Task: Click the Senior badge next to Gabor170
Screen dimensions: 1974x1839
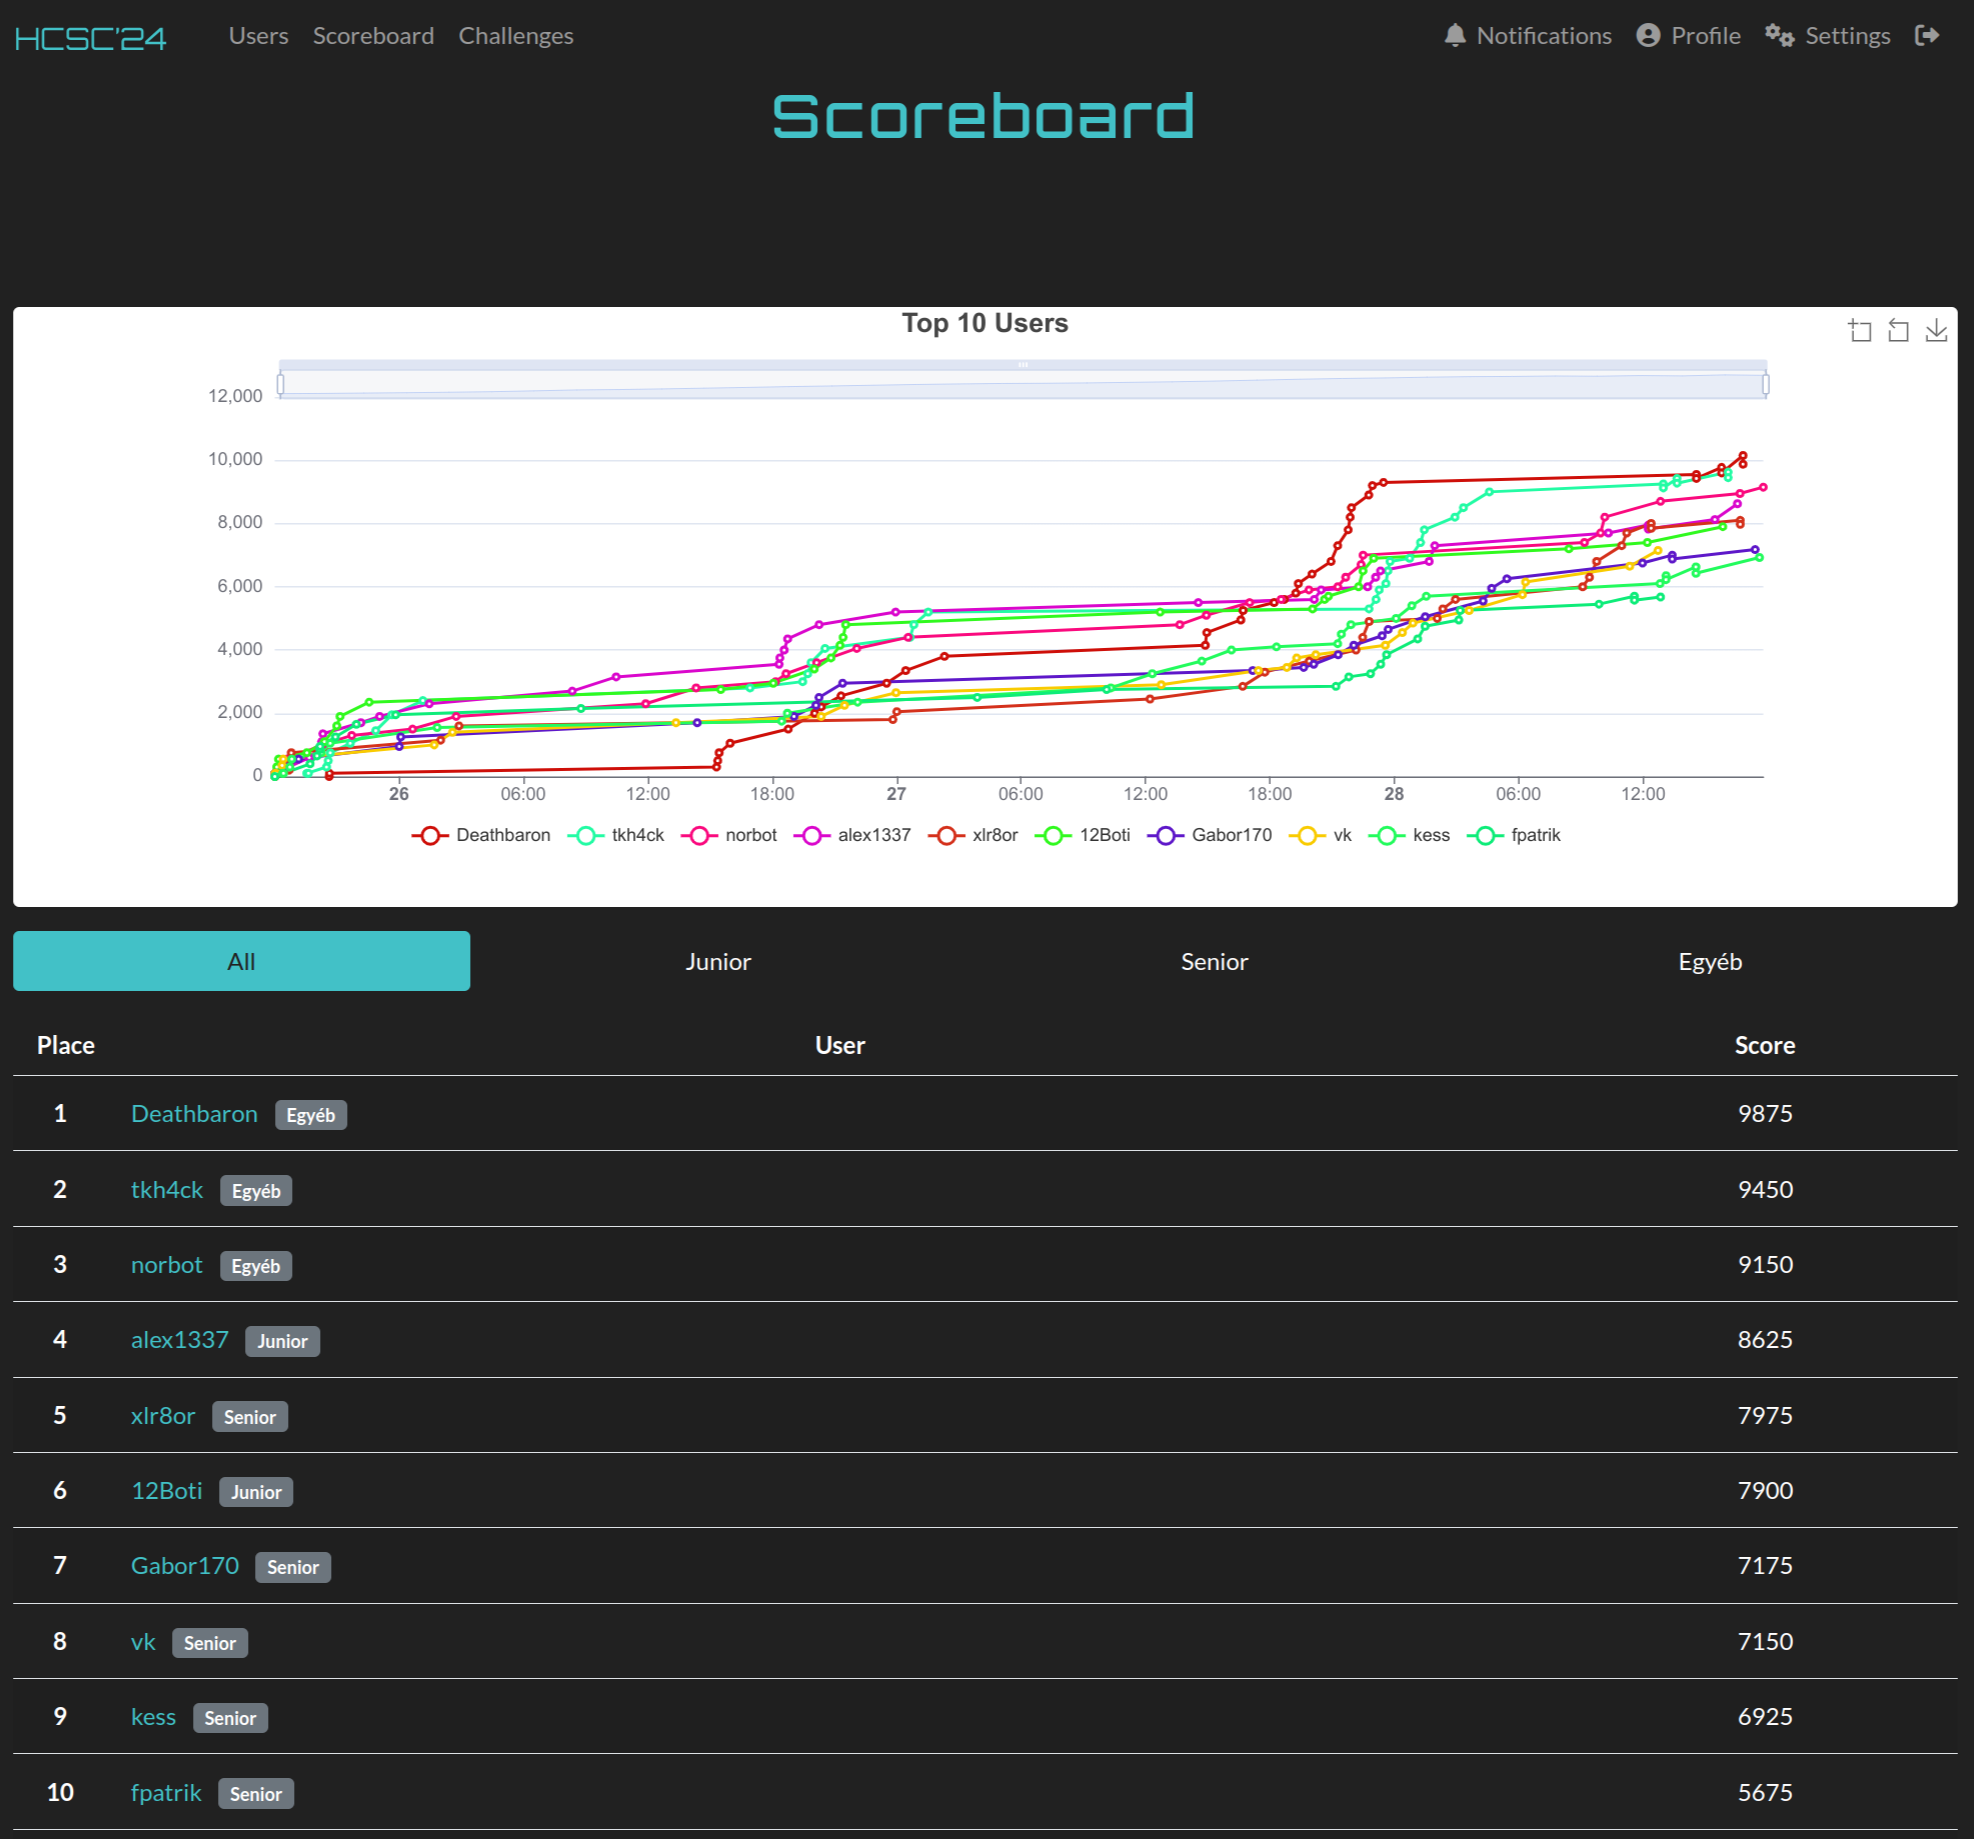Action: (293, 1567)
